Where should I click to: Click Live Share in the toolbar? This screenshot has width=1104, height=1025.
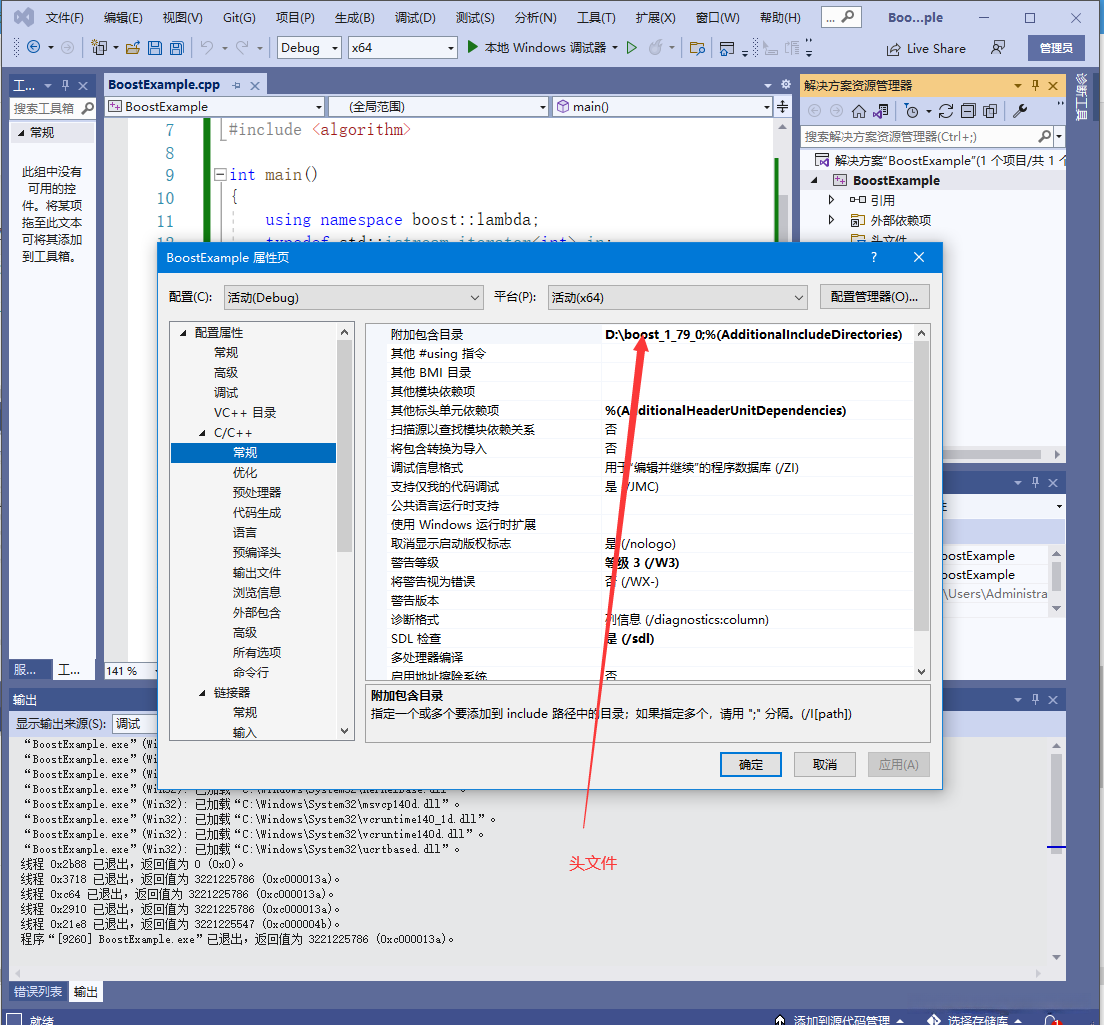(927, 49)
